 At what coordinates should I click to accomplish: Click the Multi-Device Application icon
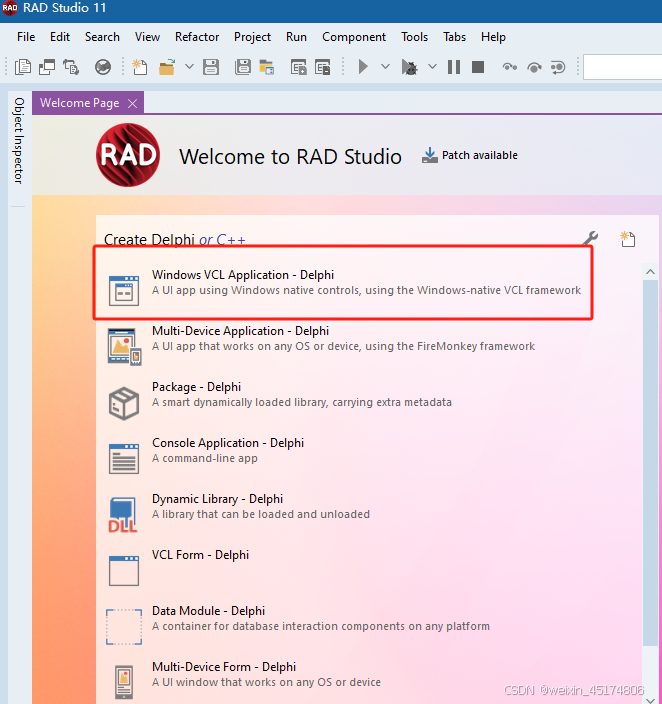coord(124,346)
